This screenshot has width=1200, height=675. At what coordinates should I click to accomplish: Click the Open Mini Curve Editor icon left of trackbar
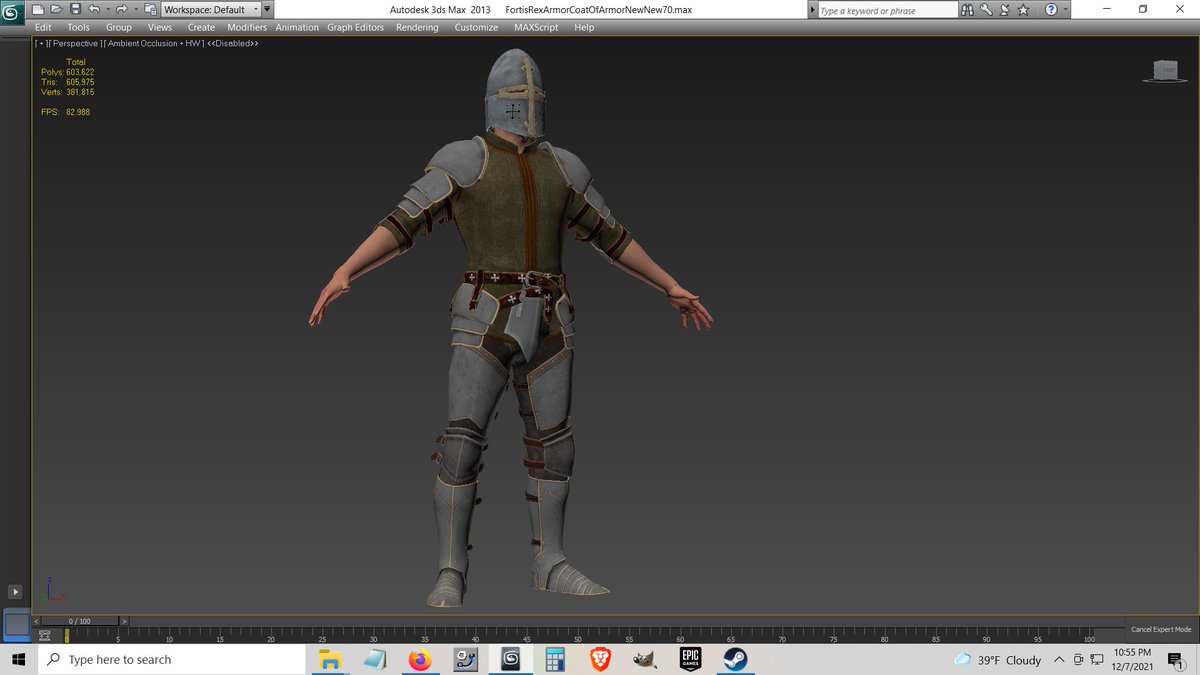pos(45,634)
